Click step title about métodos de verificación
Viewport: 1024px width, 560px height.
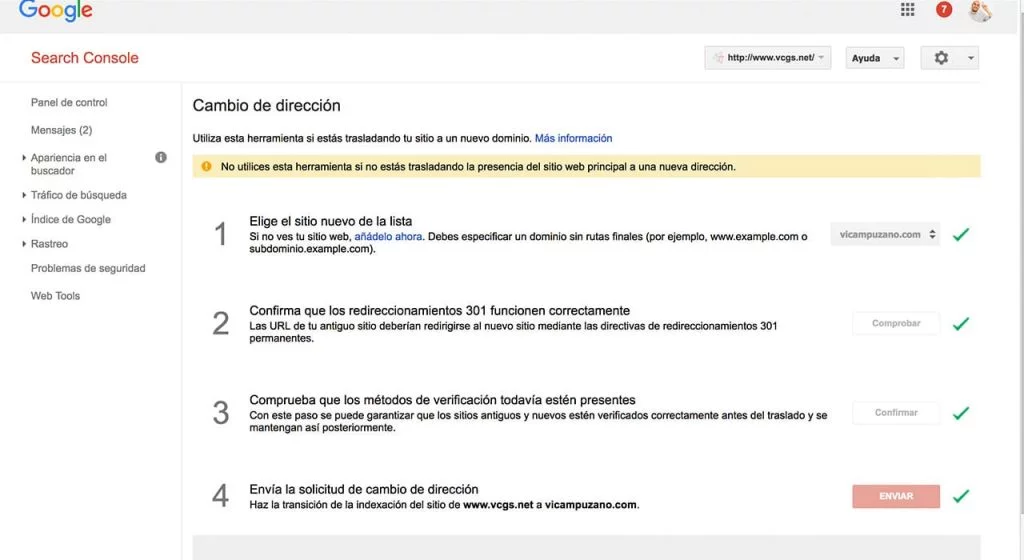coord(442,400)
